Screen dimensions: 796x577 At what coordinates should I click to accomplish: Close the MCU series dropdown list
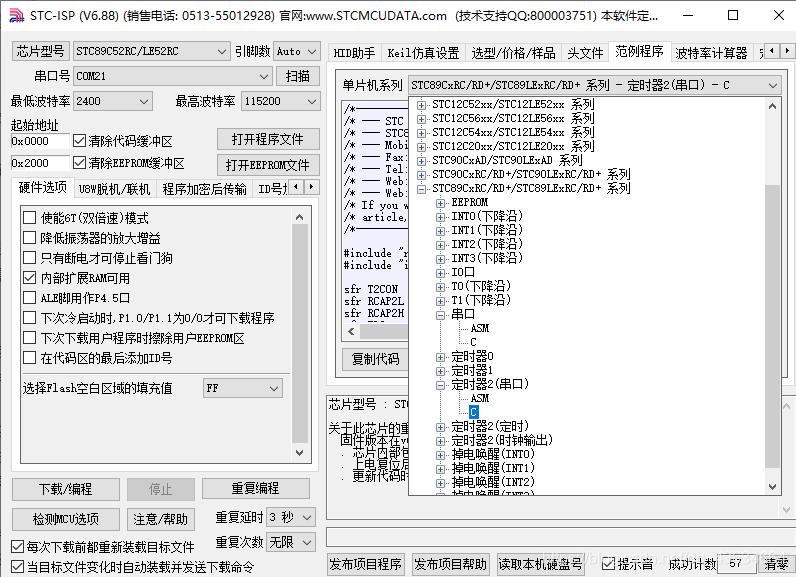pos(772,85)
